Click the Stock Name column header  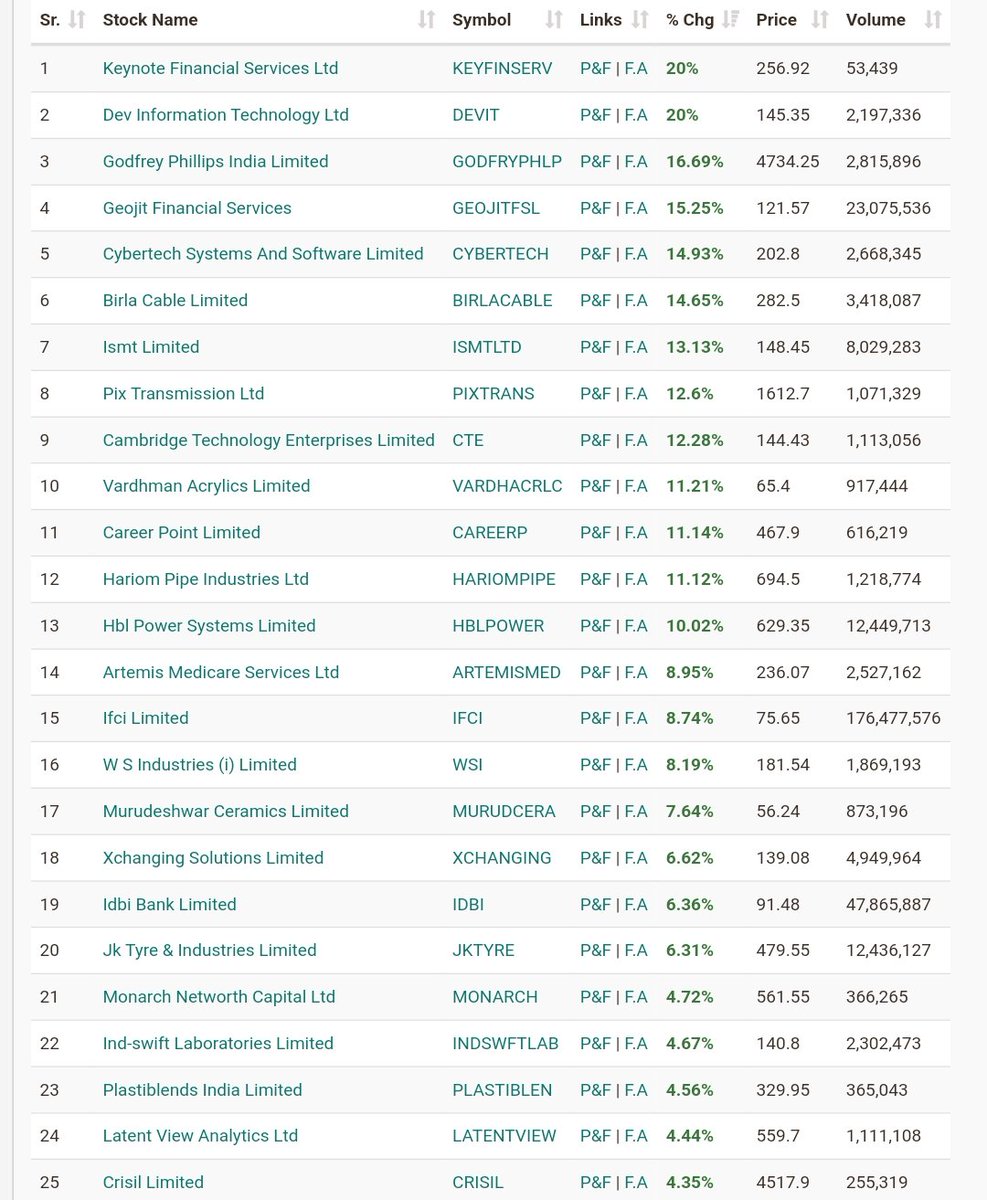tap(150, 20)
